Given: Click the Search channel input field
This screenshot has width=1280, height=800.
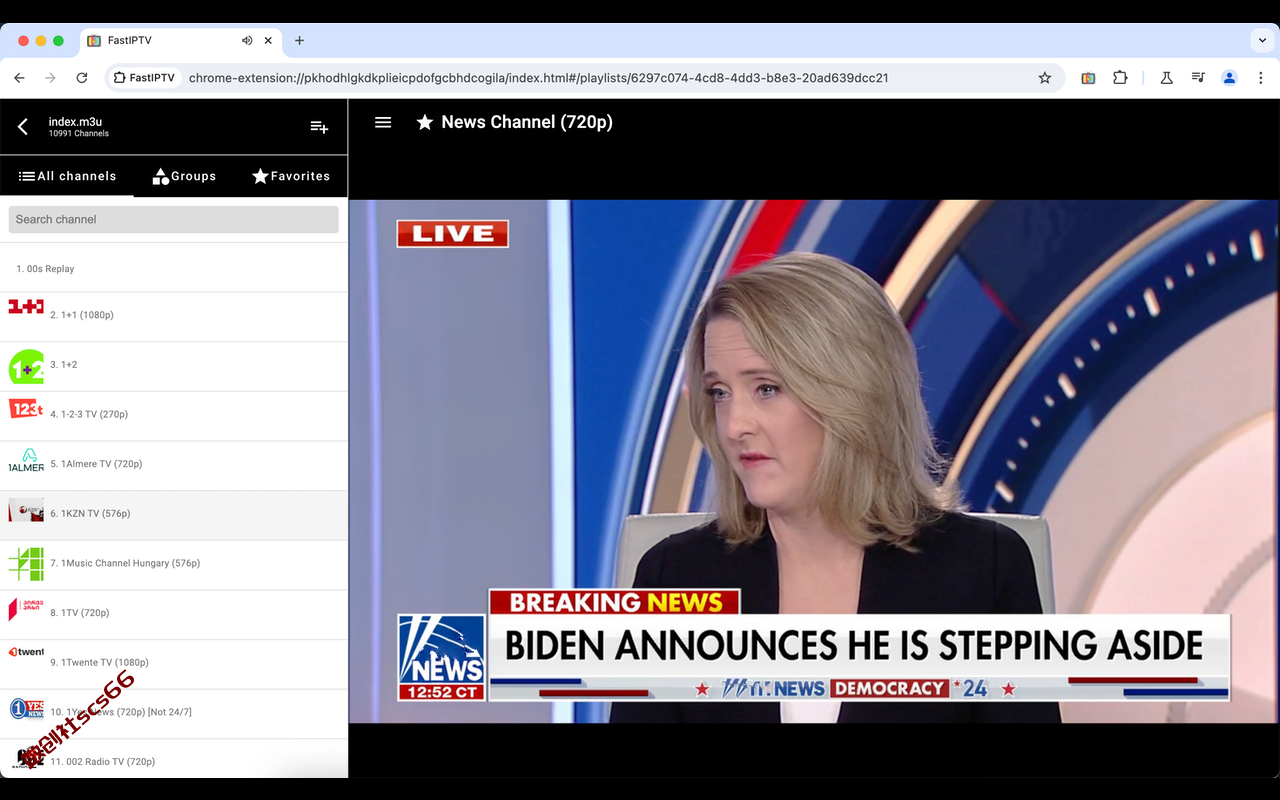Looking at the screenshot, I should pos(174,219).
